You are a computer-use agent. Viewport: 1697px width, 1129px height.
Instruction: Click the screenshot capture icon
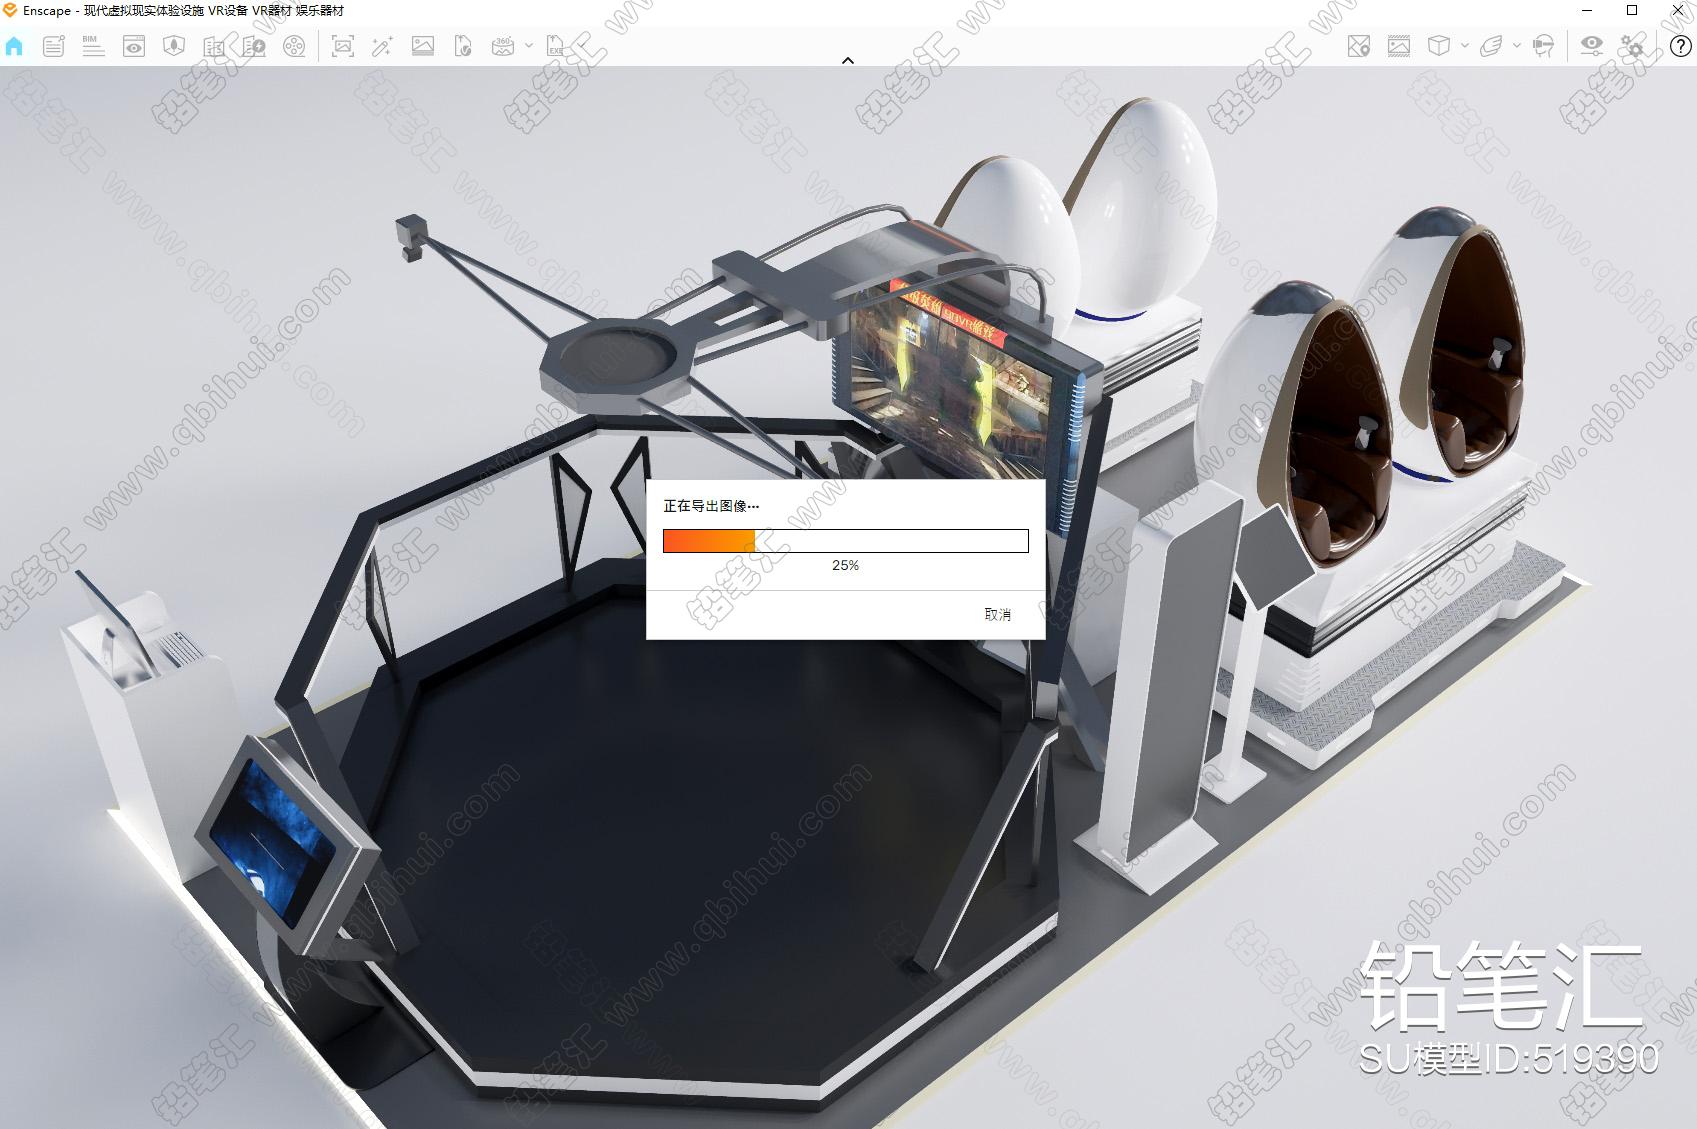pyautogui.click(x=343, y=46)
